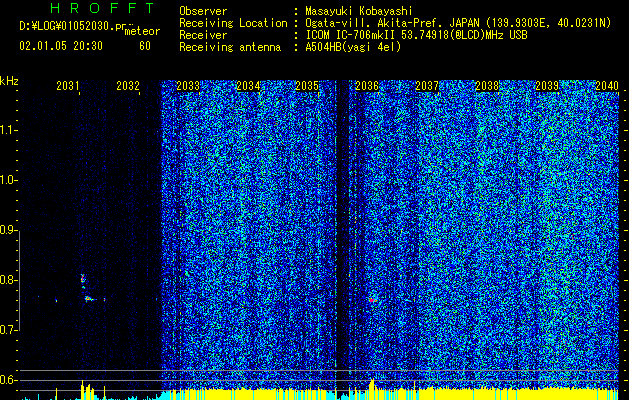Click the 2037 time marker
This screenshot has height=400, width=629.
[x=427, y=86]
